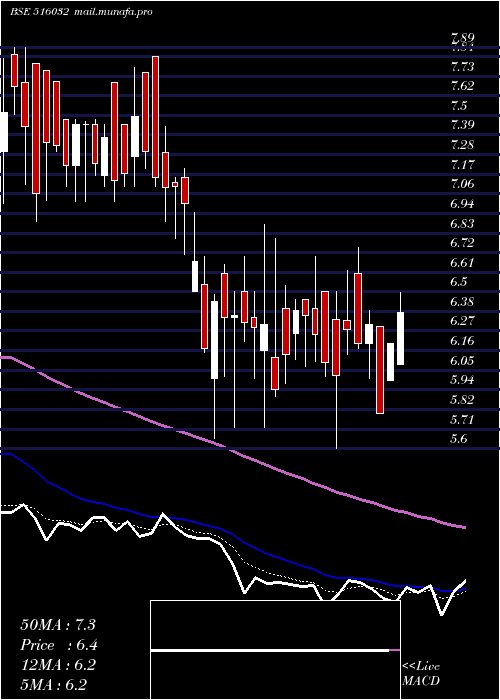Click the 5.82 price axis label
This screenshot has height=700, width=500.
click(x=462, y=400)
